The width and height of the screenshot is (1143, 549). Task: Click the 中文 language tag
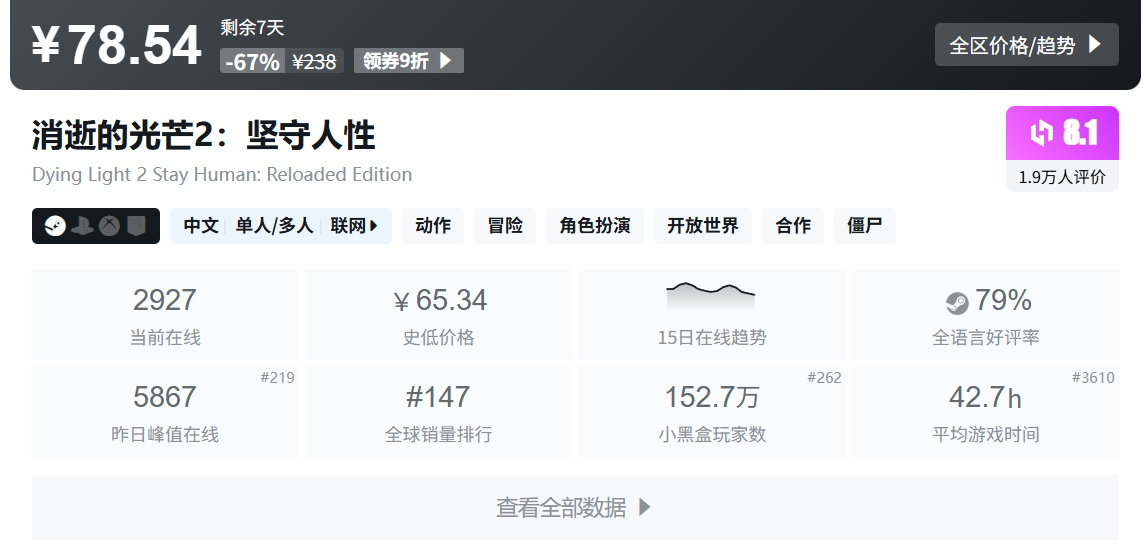201,226
